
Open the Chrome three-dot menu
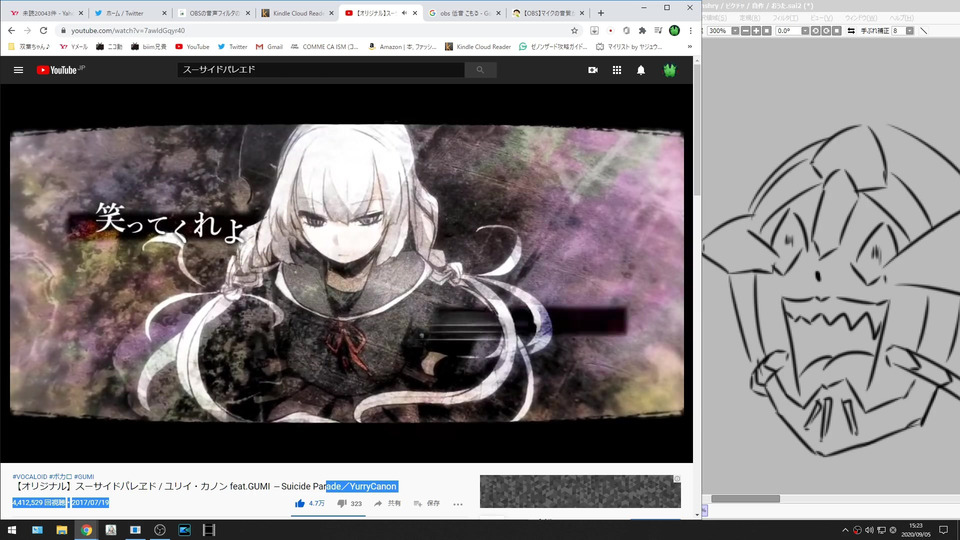[x=690, y=30]
